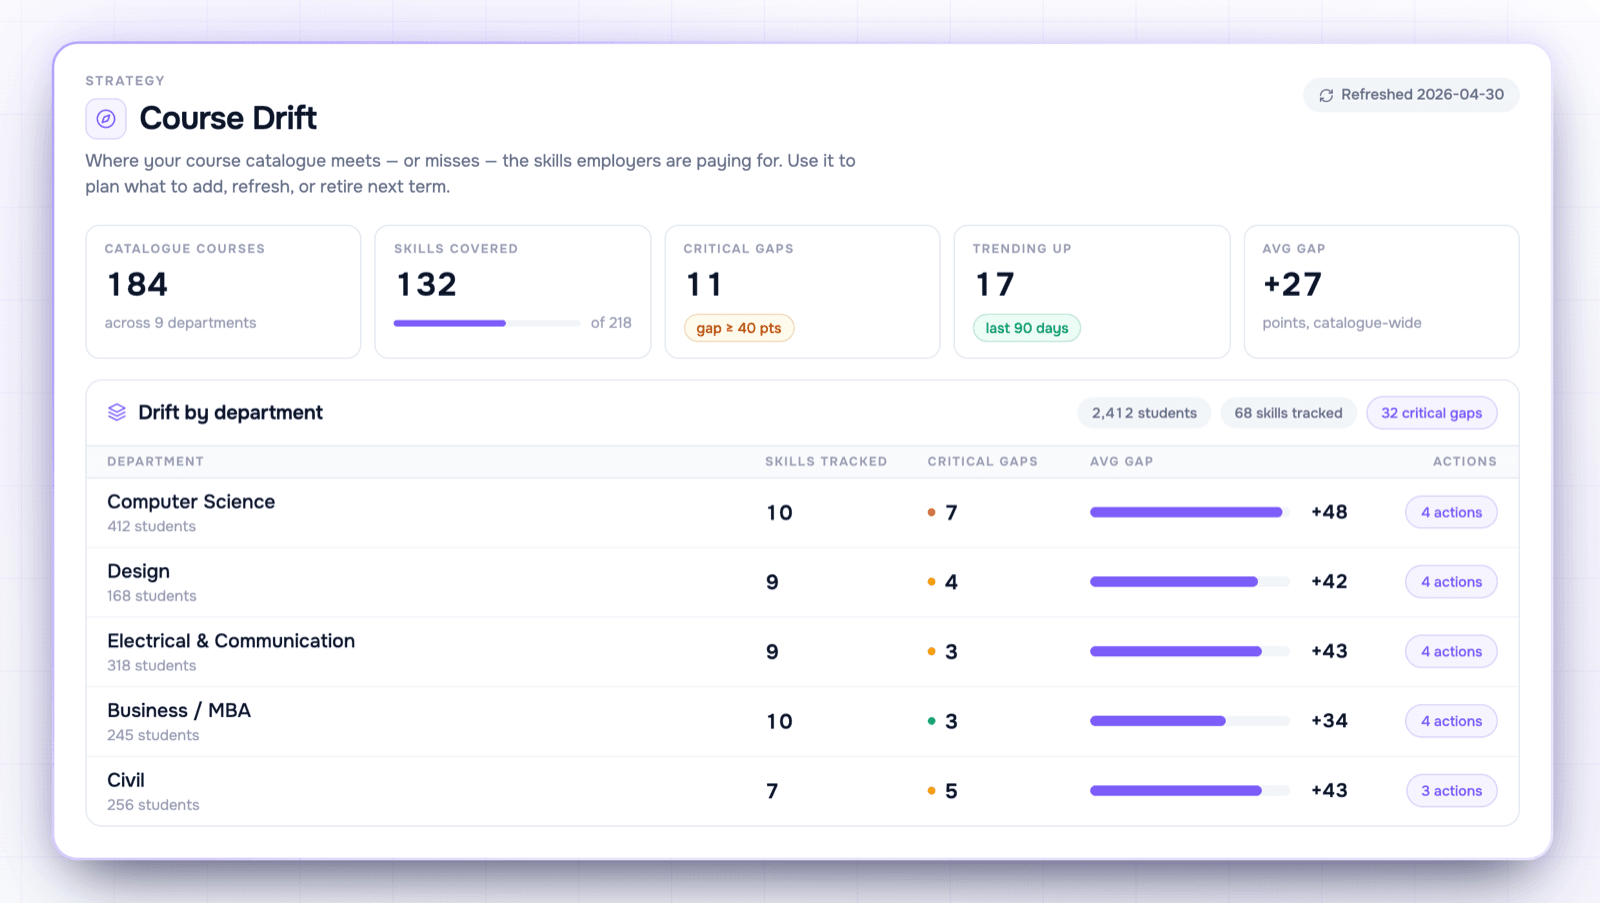The width and height of the screenshot is (1600, 903).
Task: Click the points, catalogue-wide caption
Action: click(1342, 323)
